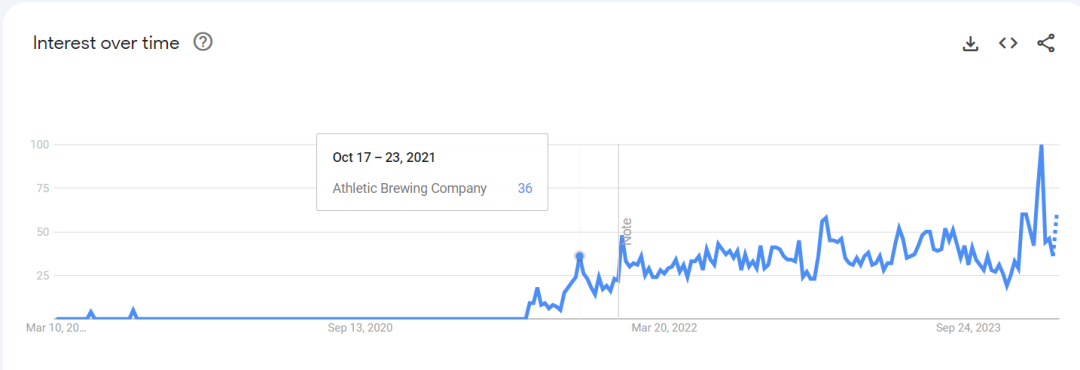Open the help icon beside Interest over time

202,43
